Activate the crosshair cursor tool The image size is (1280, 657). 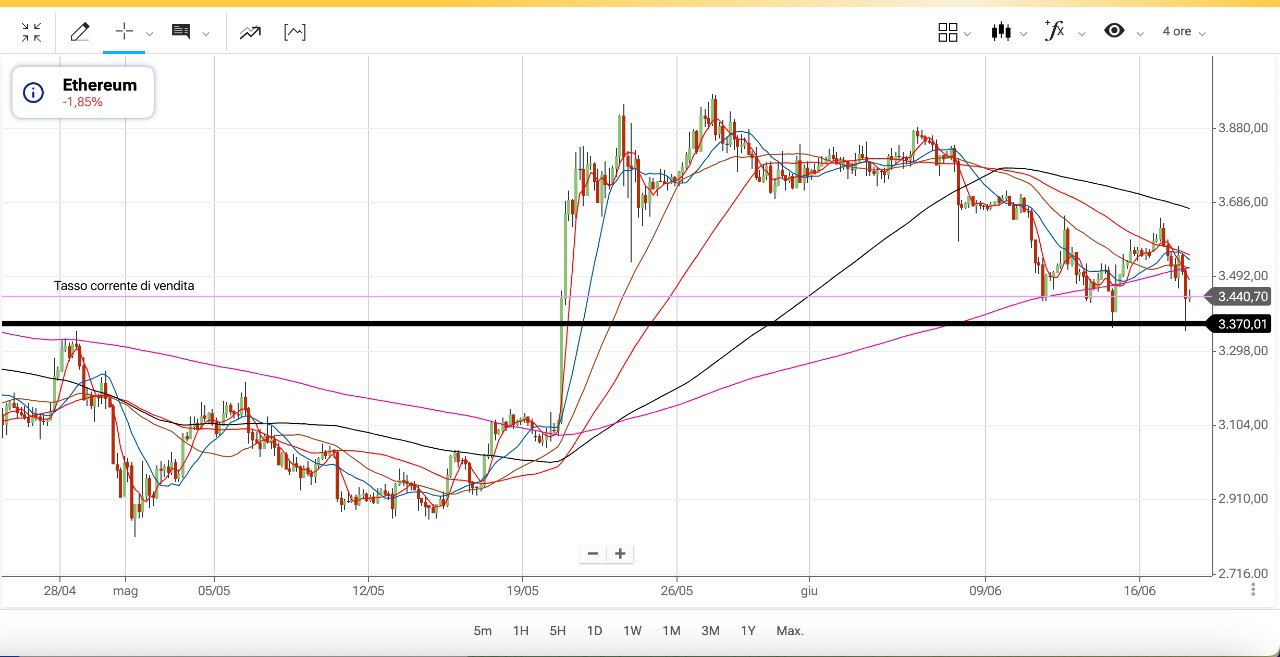[124, 31]
